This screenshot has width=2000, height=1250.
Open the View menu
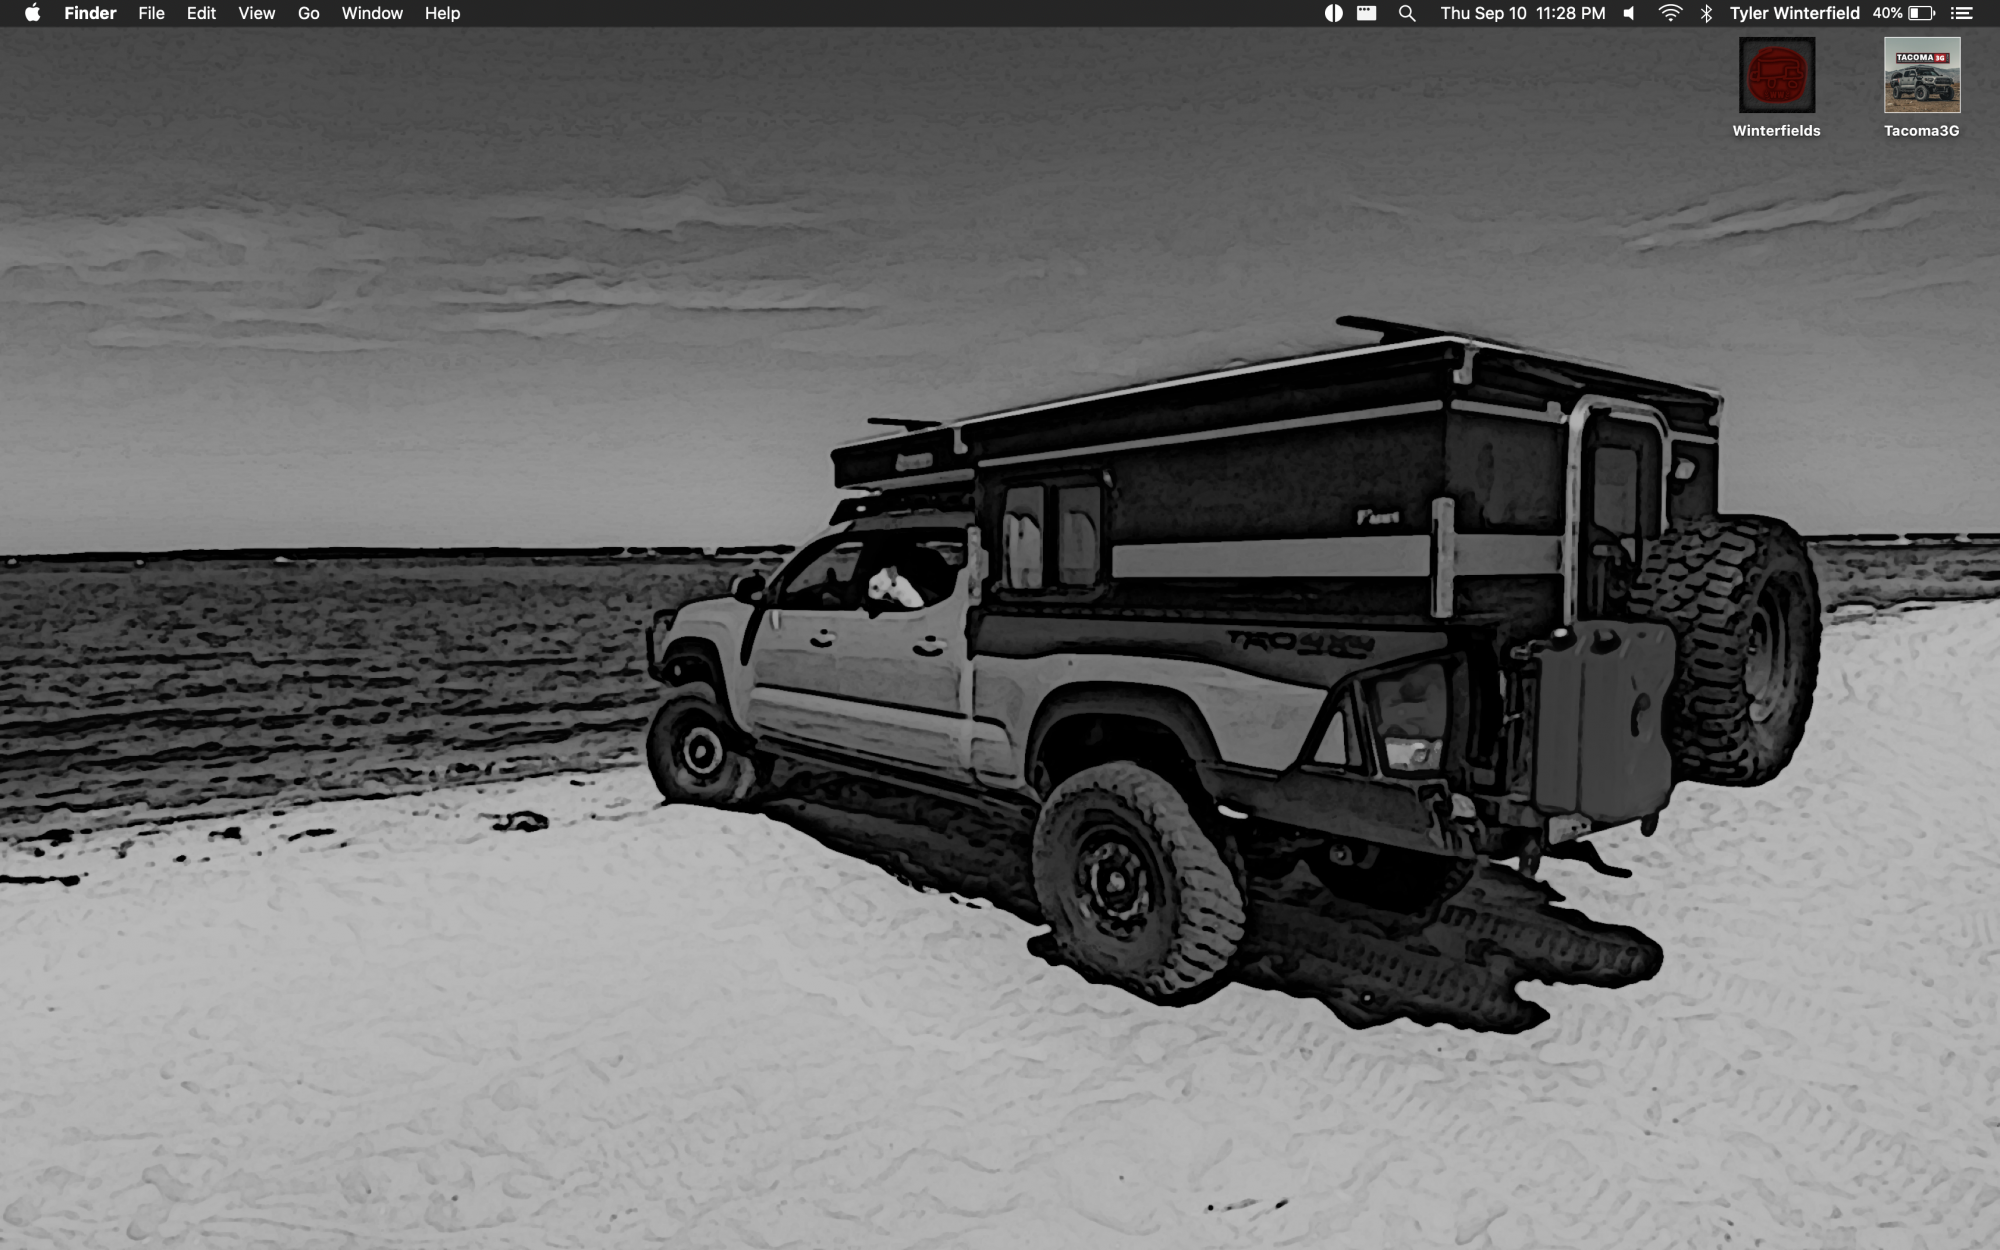[x=256, y=13]
